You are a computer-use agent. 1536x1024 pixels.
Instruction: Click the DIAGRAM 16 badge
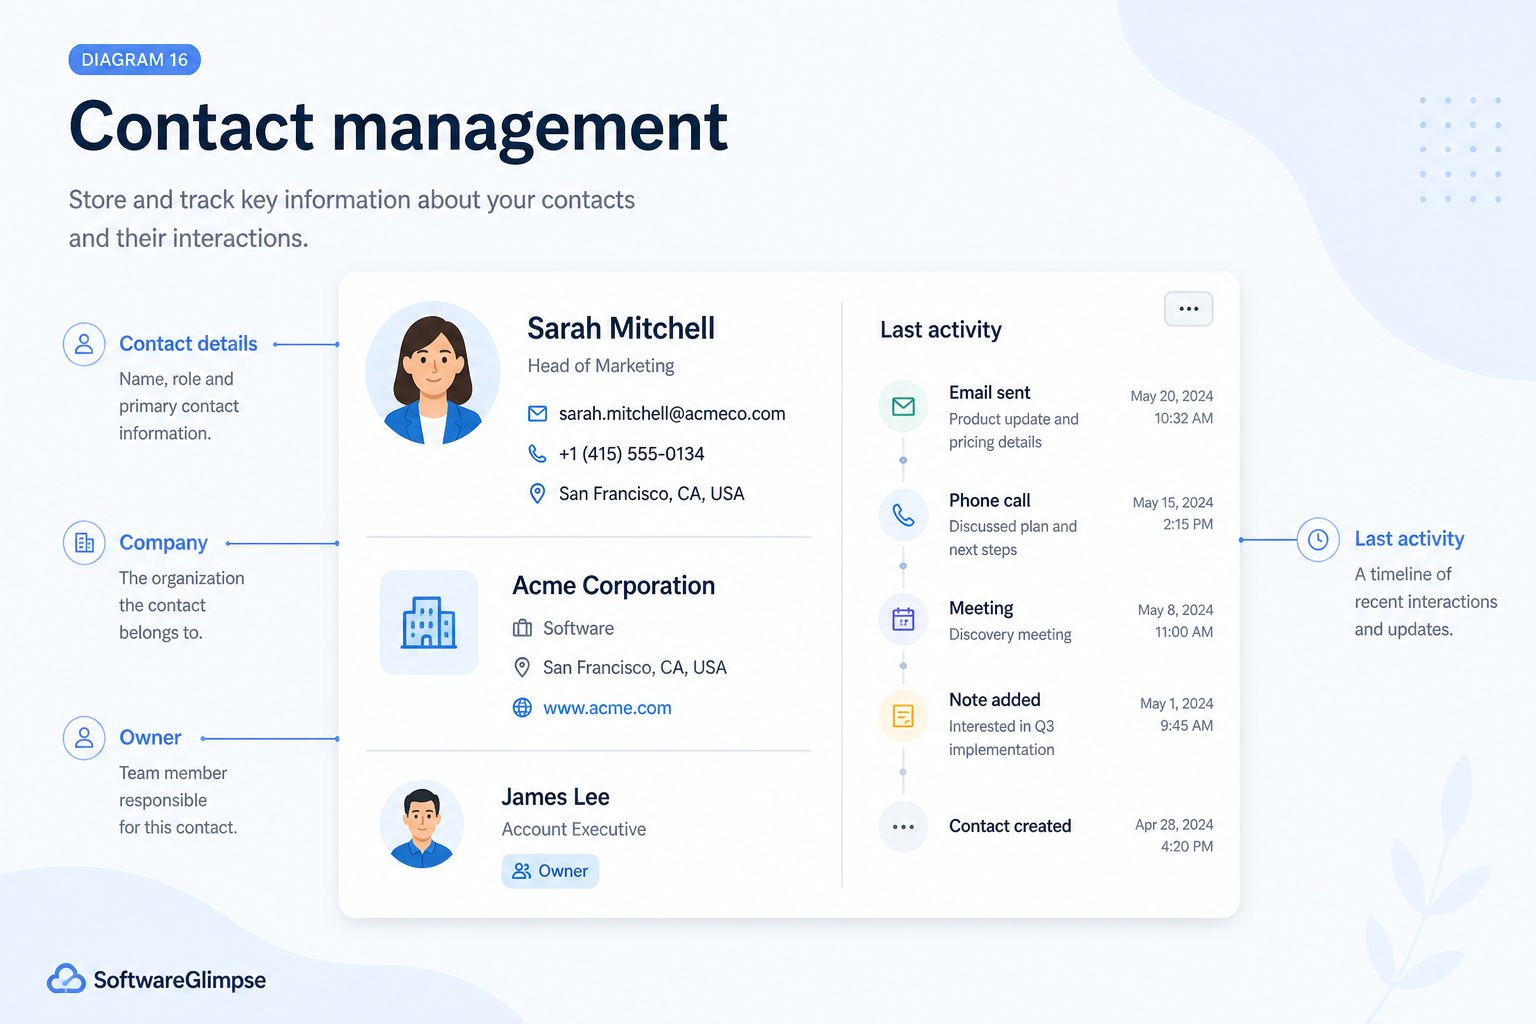click(x=135, y=60)
